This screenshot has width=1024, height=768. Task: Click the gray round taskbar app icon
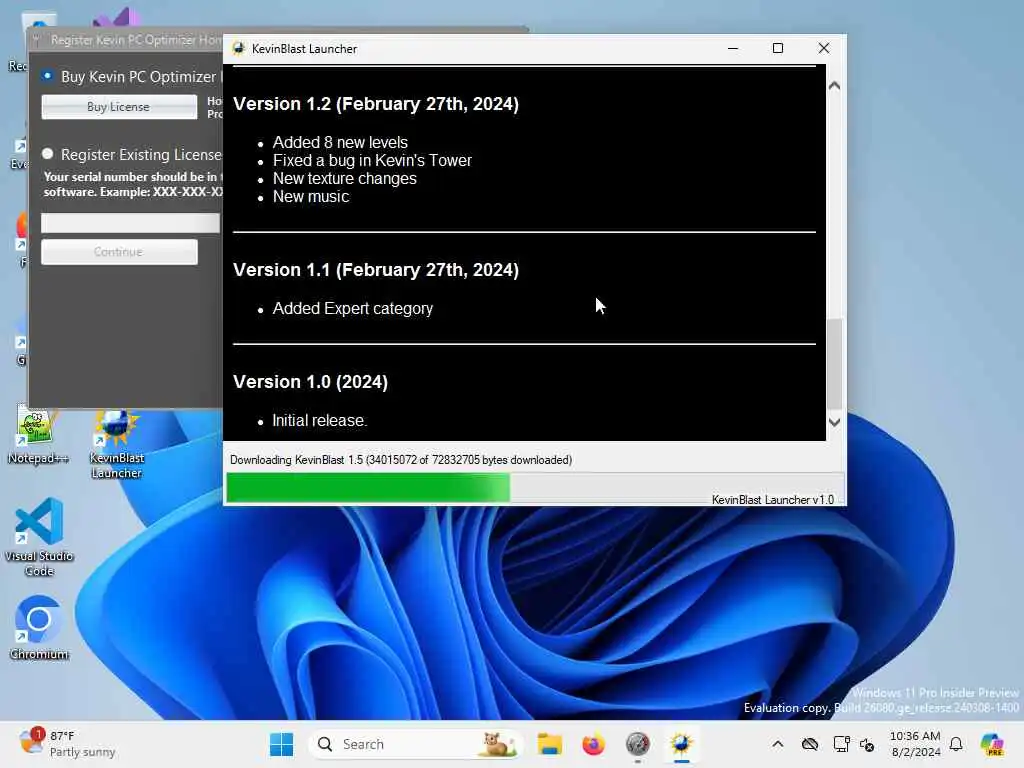pos(637,744)
